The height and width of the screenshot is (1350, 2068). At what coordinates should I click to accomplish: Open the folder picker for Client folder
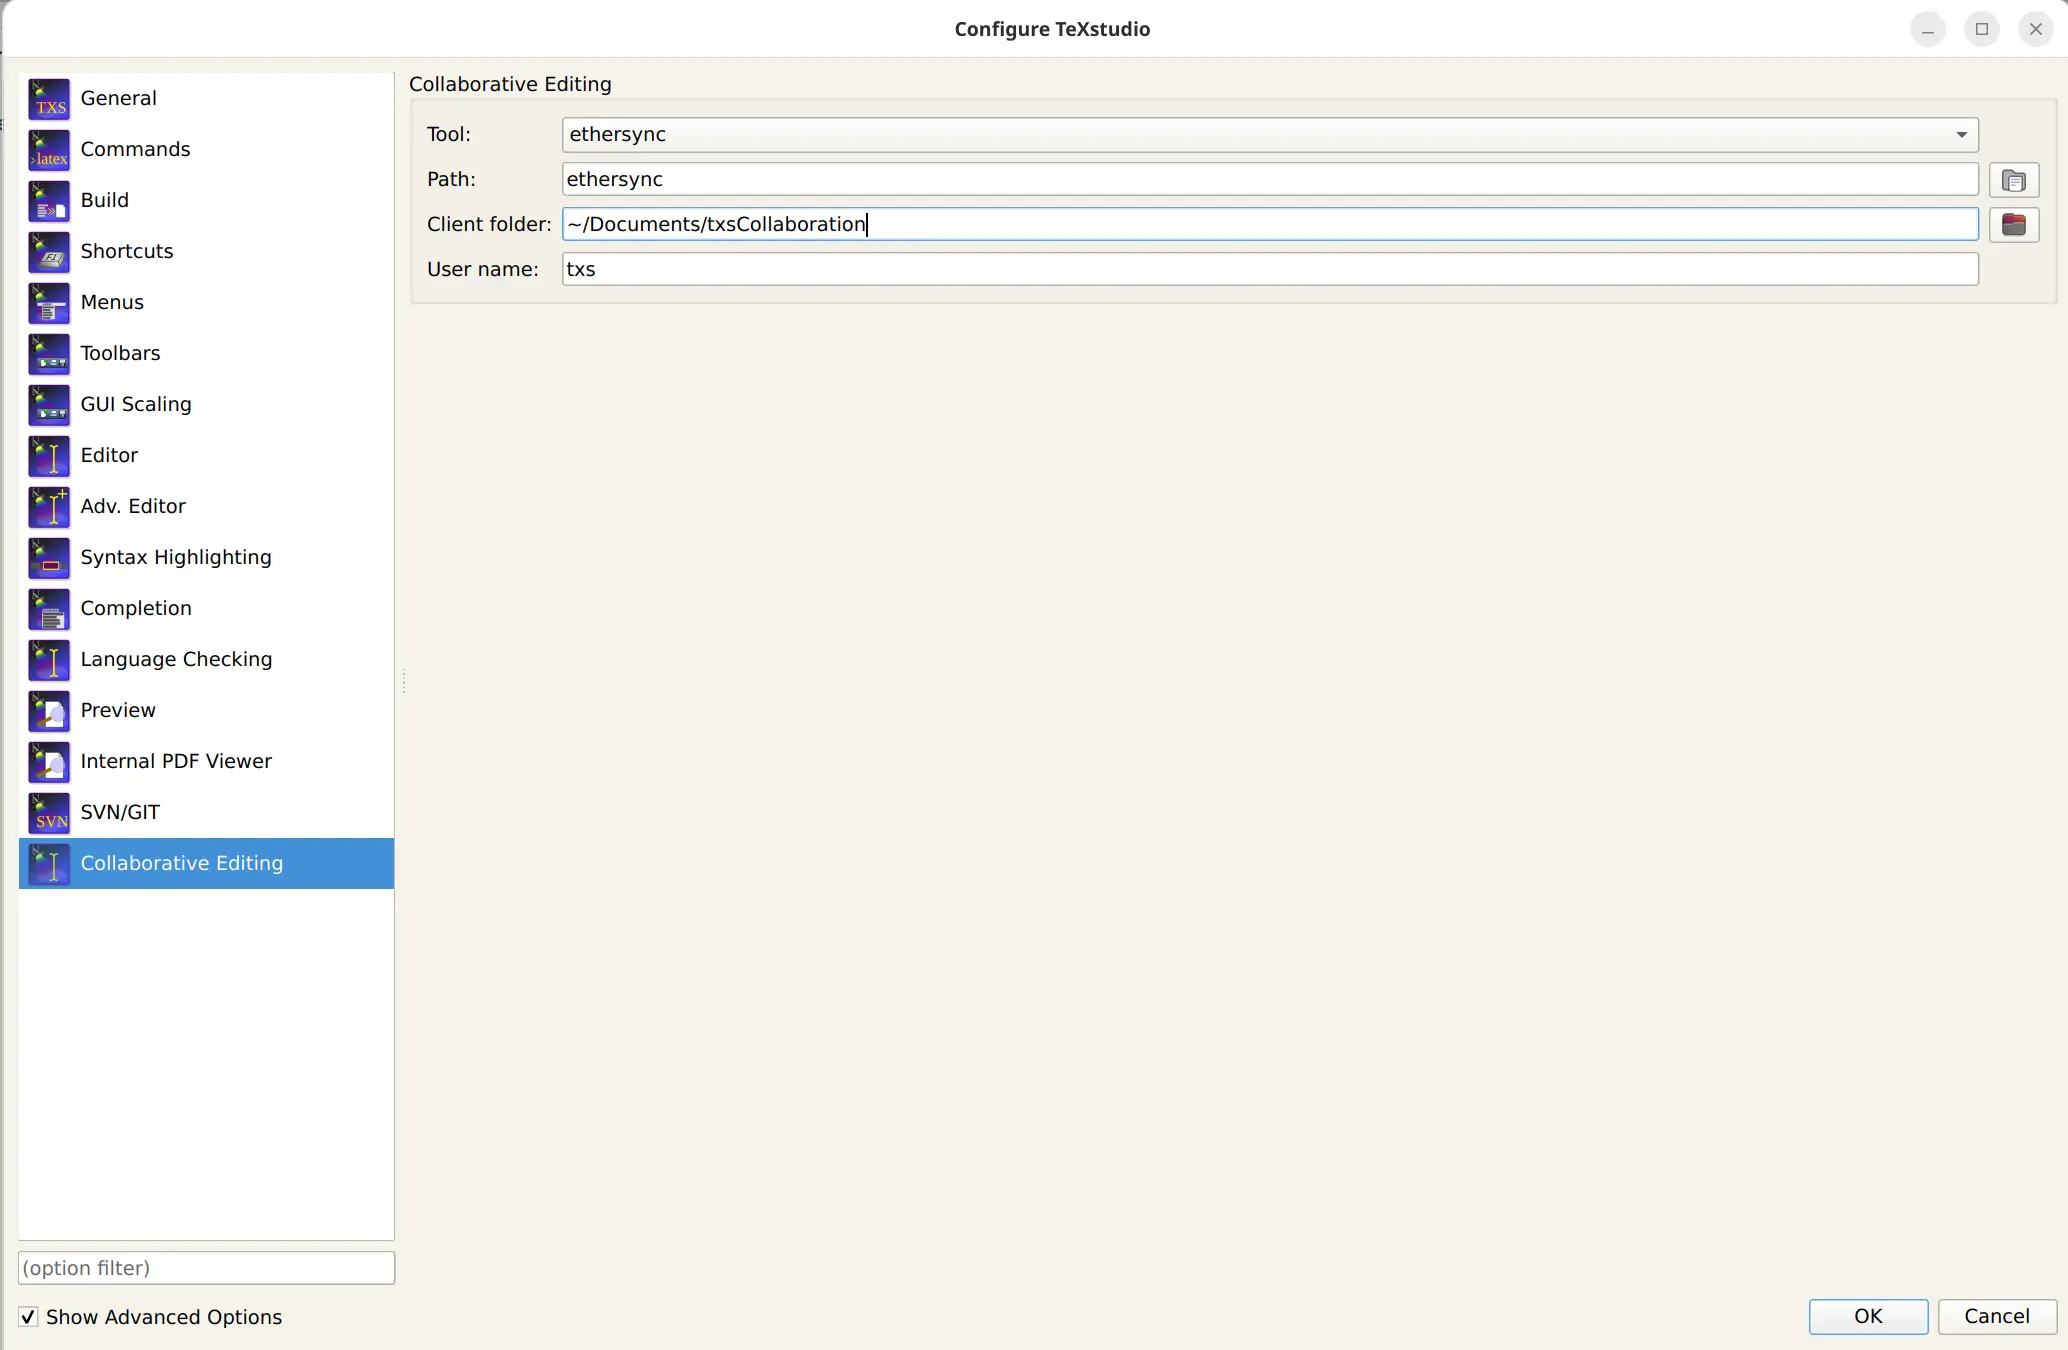tap(2015, 225)
